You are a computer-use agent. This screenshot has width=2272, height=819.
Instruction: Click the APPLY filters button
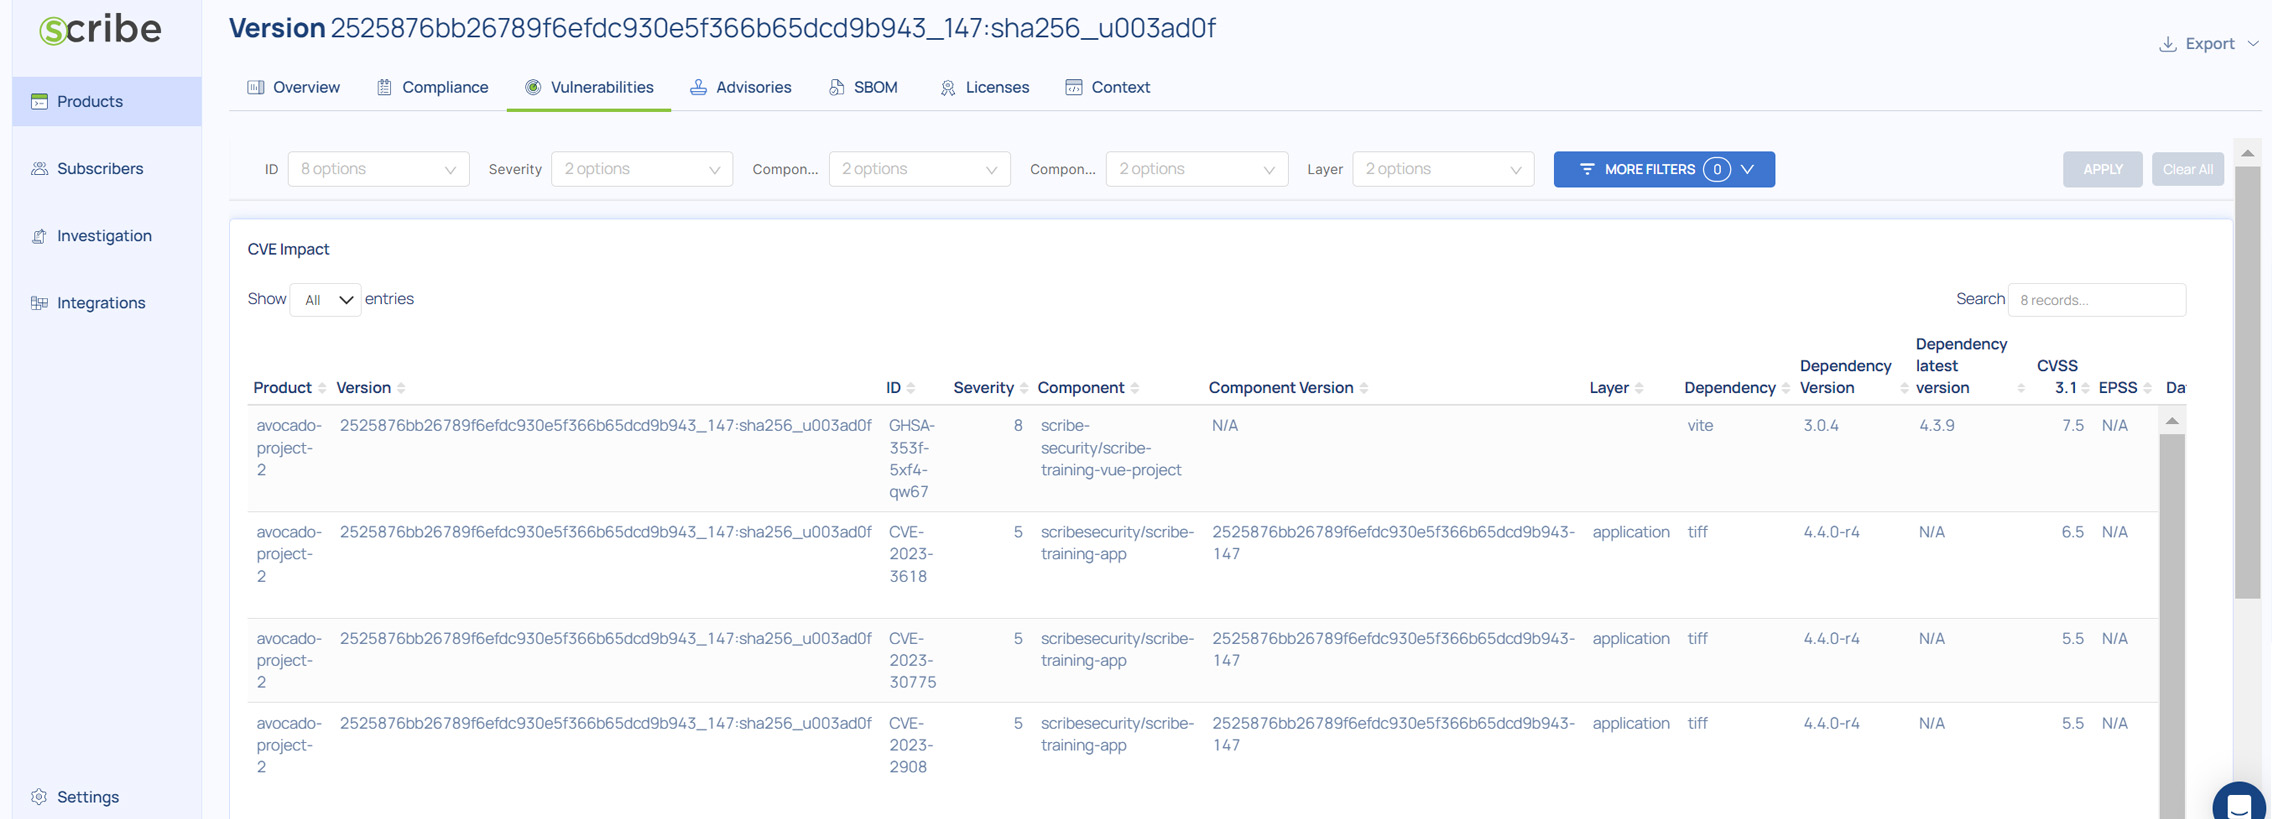click(x=2103, y=169)
